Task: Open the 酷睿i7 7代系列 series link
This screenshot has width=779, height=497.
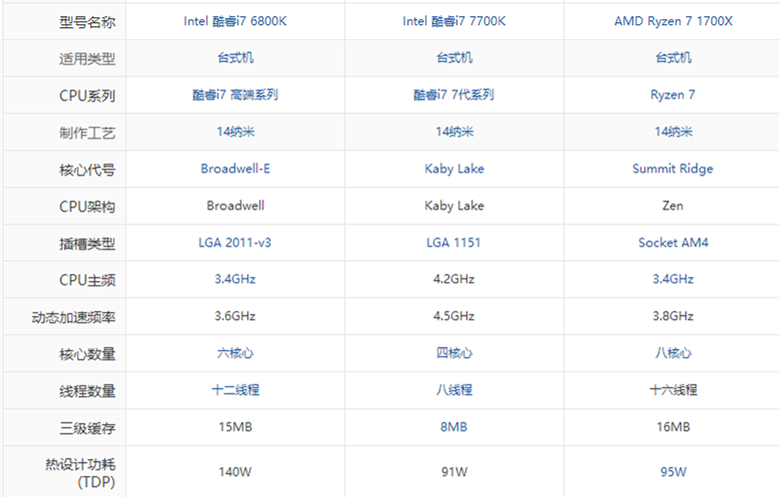Action: pos(454,95)
